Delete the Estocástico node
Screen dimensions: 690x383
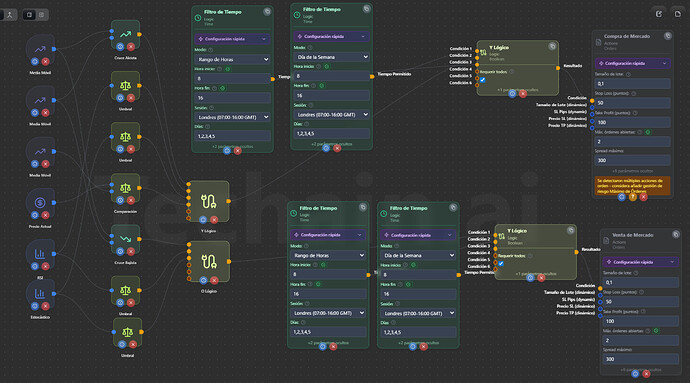click(45, 306)
